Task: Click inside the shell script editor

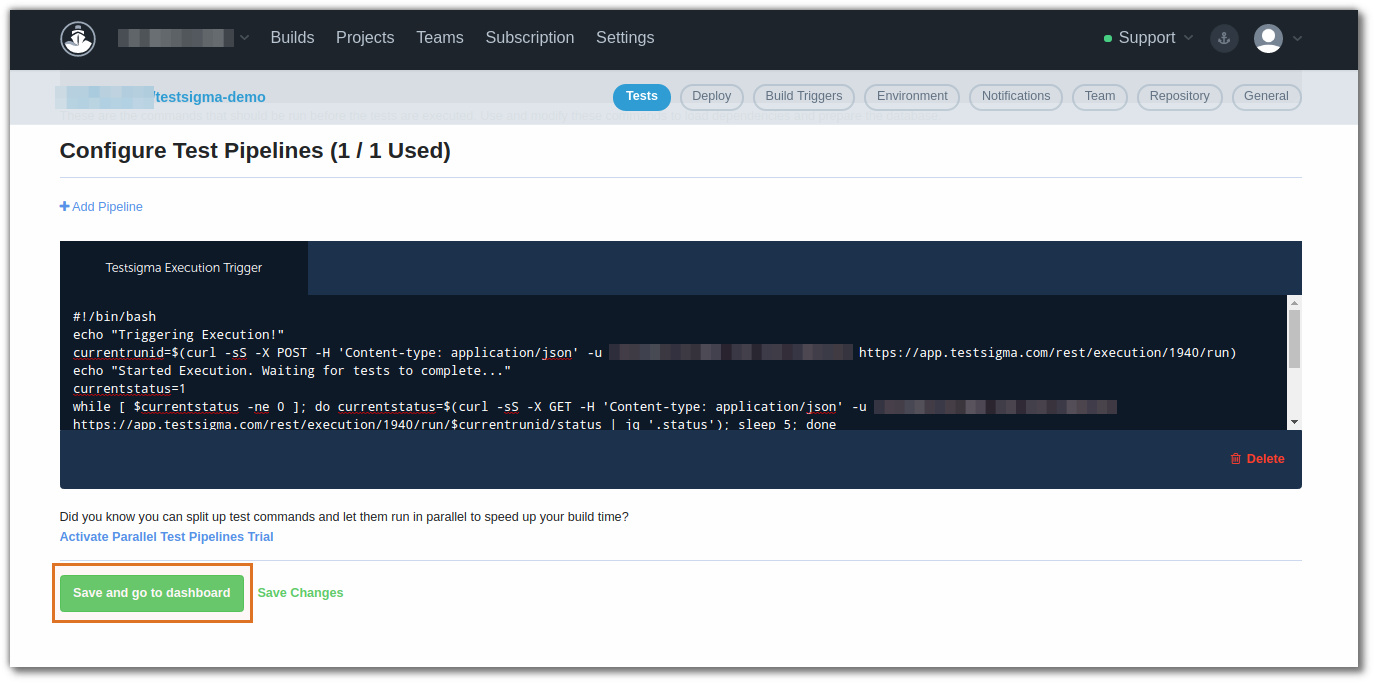Action: [600, 370]
